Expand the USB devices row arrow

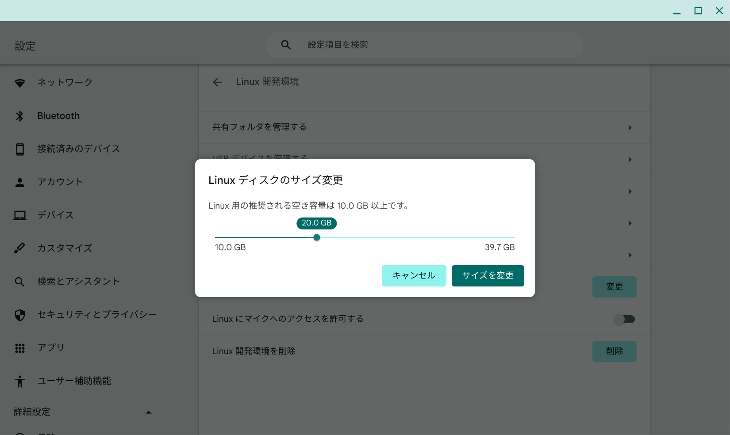tap(630, 160)
